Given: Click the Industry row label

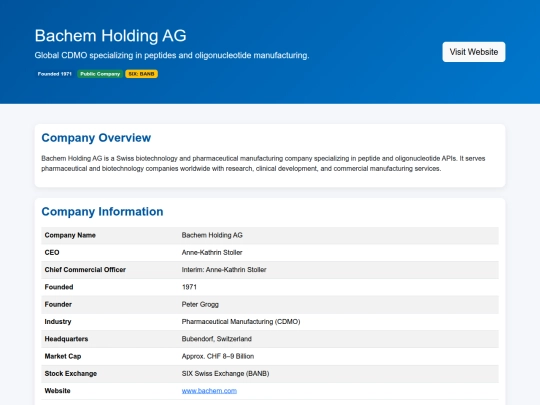Looking at the screenshot, I should click(x=58, y=322).
